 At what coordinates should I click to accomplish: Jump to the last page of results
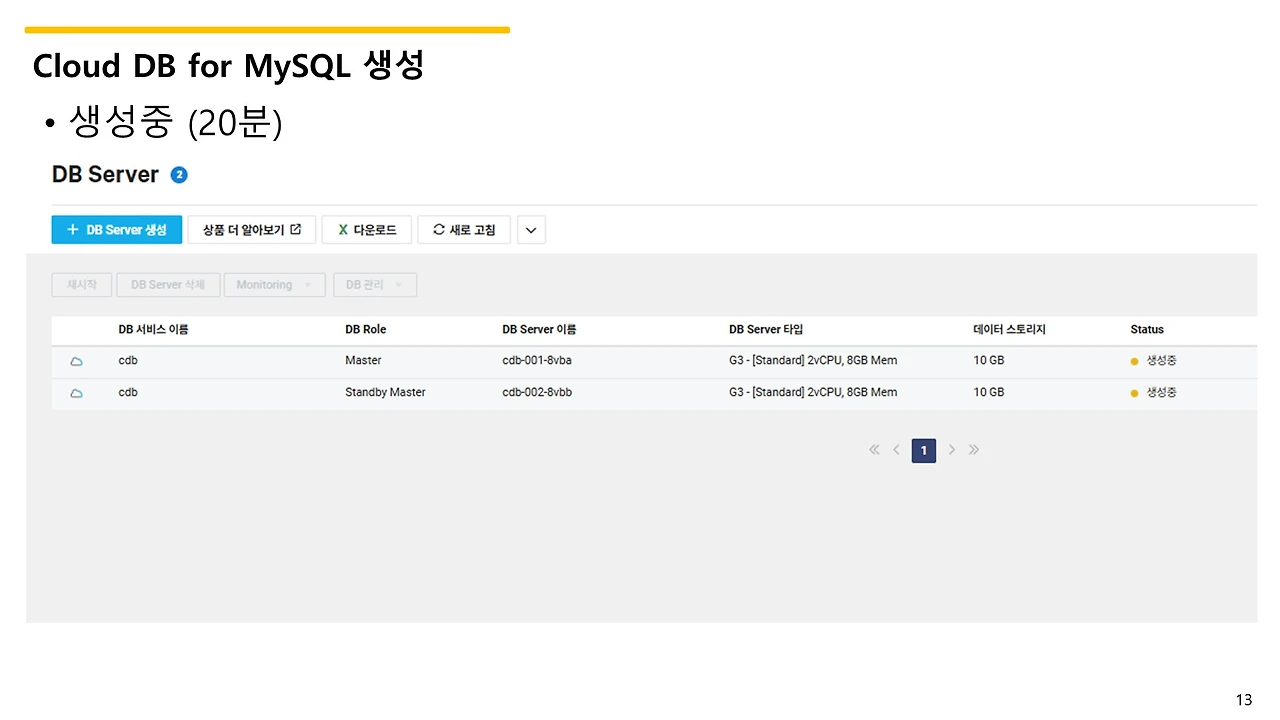[x=974, y=450]
